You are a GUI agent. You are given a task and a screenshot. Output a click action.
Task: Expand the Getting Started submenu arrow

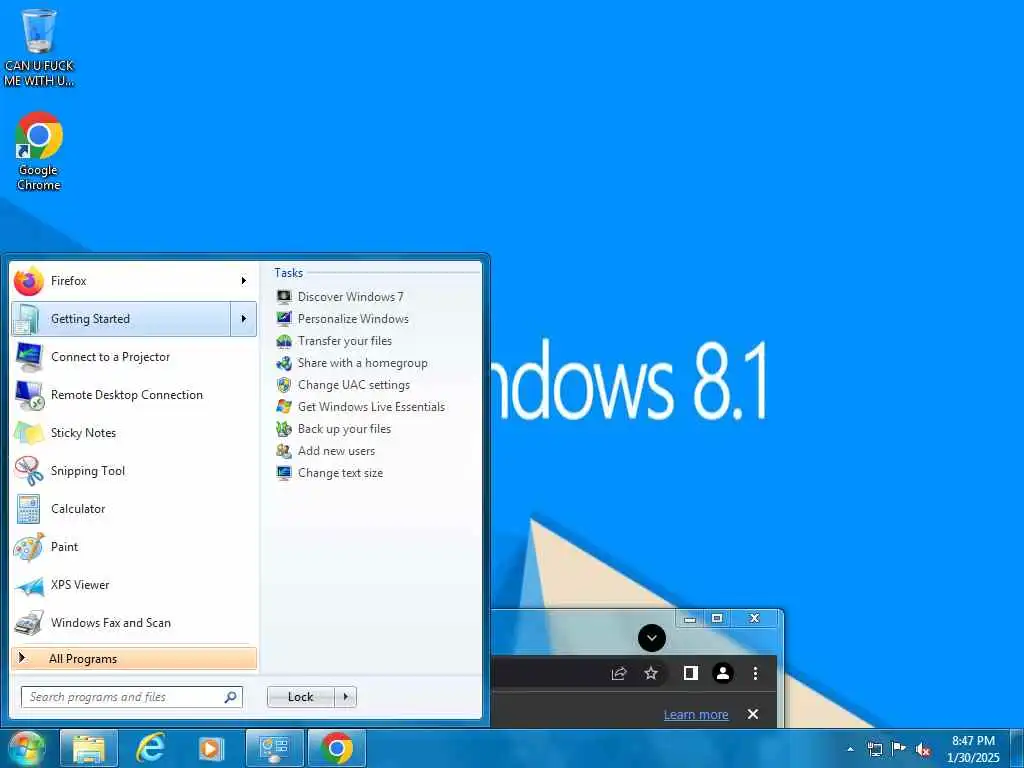[x=244, y=319]
